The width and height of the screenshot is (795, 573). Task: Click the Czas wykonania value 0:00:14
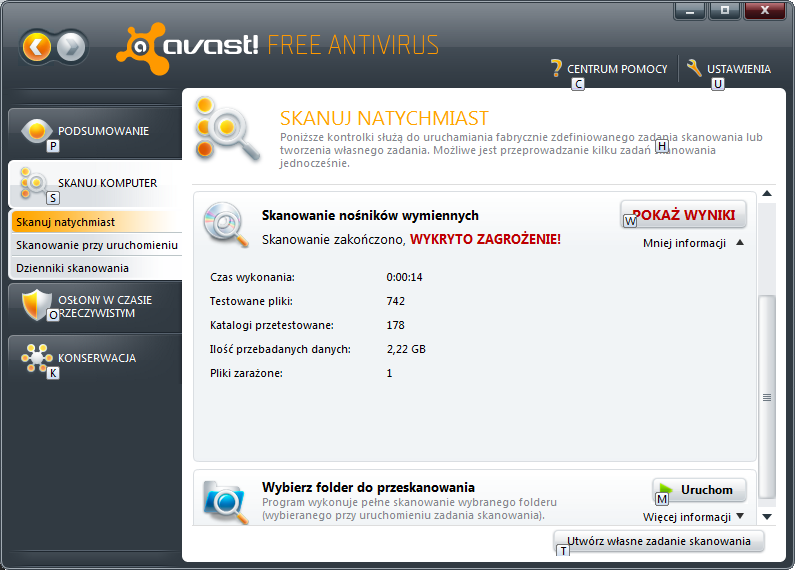pyautogui.click(x=404, y=277)
